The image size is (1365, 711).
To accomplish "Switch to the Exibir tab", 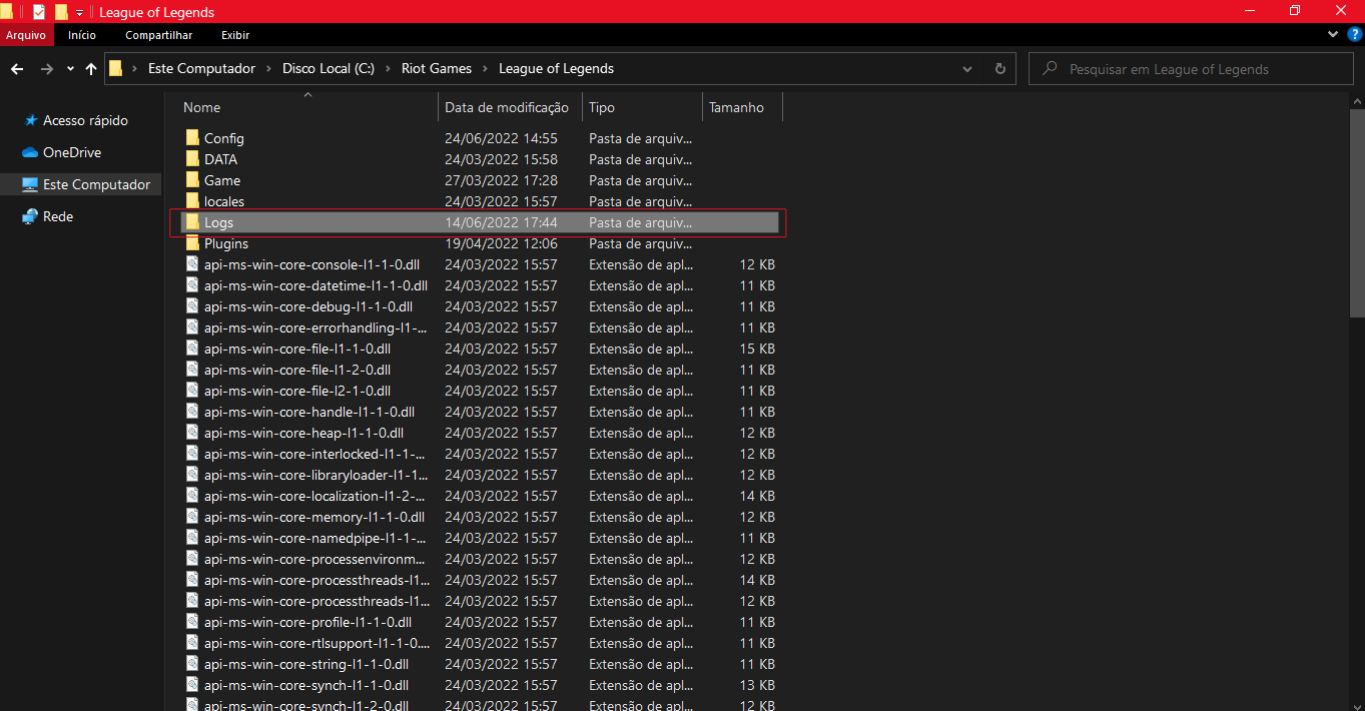I will (235, 35).
